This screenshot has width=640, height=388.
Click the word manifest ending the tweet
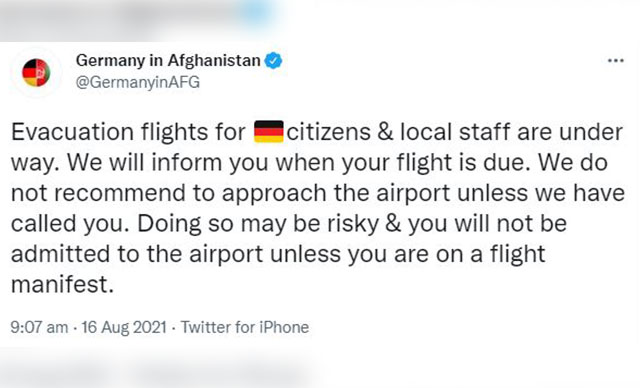pos(62,284)
